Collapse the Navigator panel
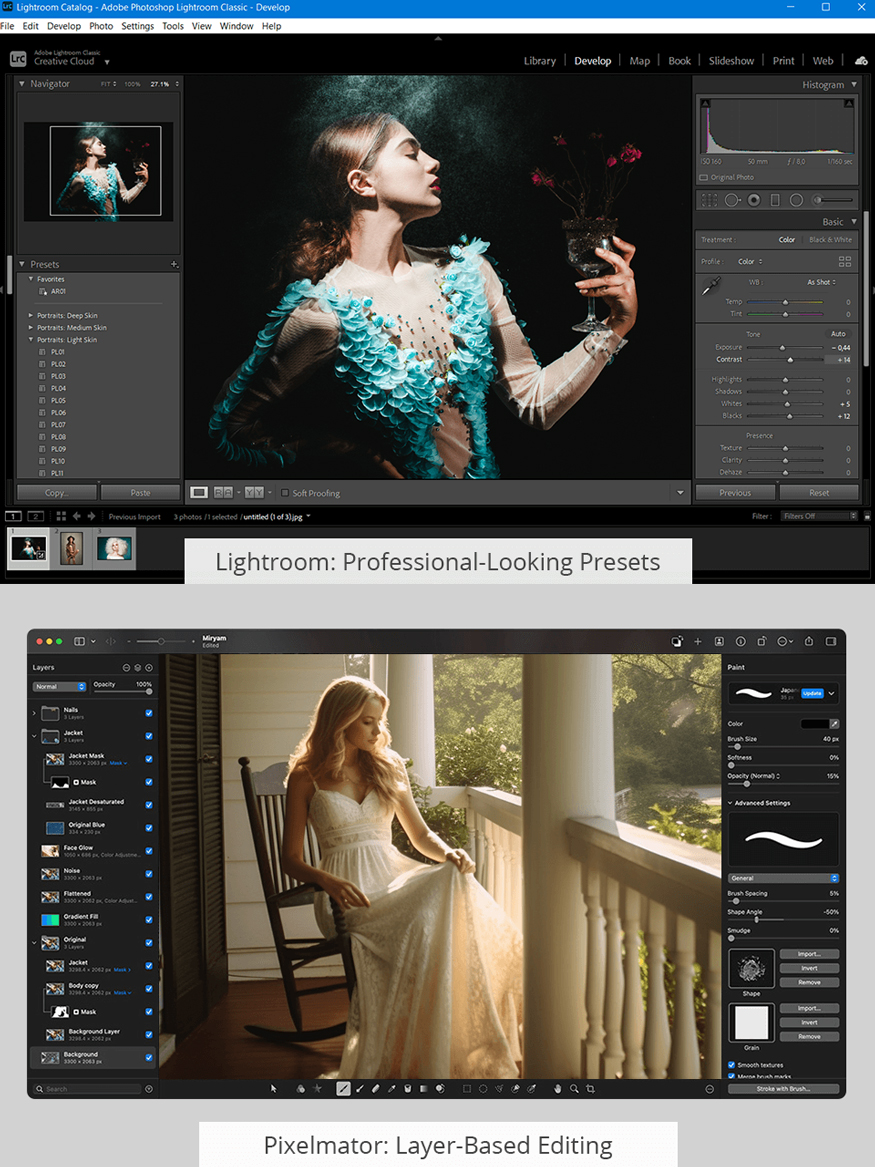The width and height of the screenshot is (875, 1167). tap(22, 84)
